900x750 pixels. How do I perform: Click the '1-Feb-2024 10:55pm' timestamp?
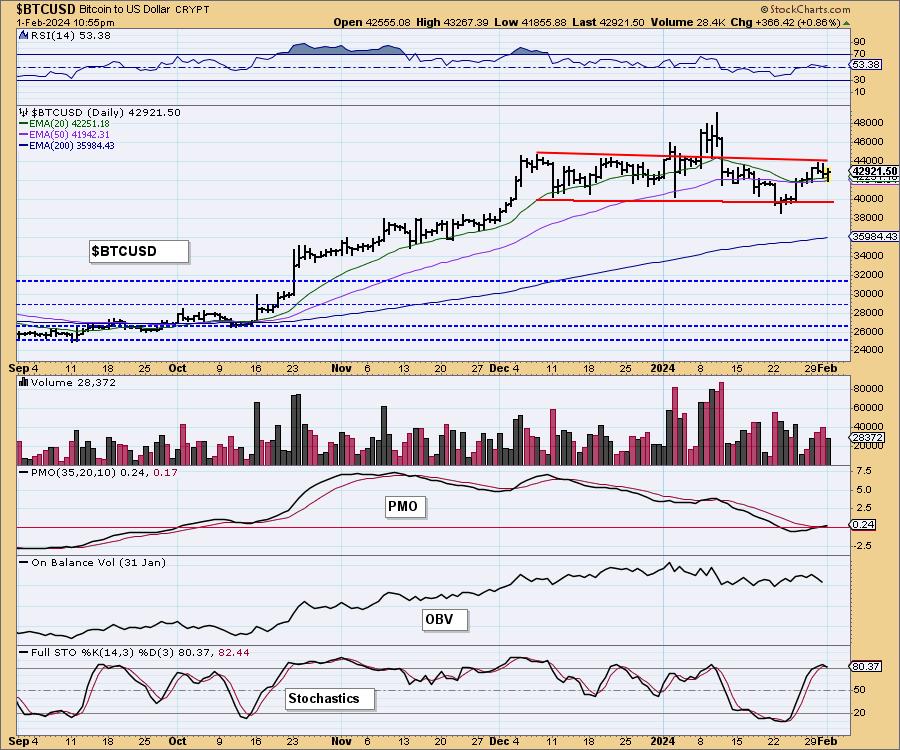65,23
